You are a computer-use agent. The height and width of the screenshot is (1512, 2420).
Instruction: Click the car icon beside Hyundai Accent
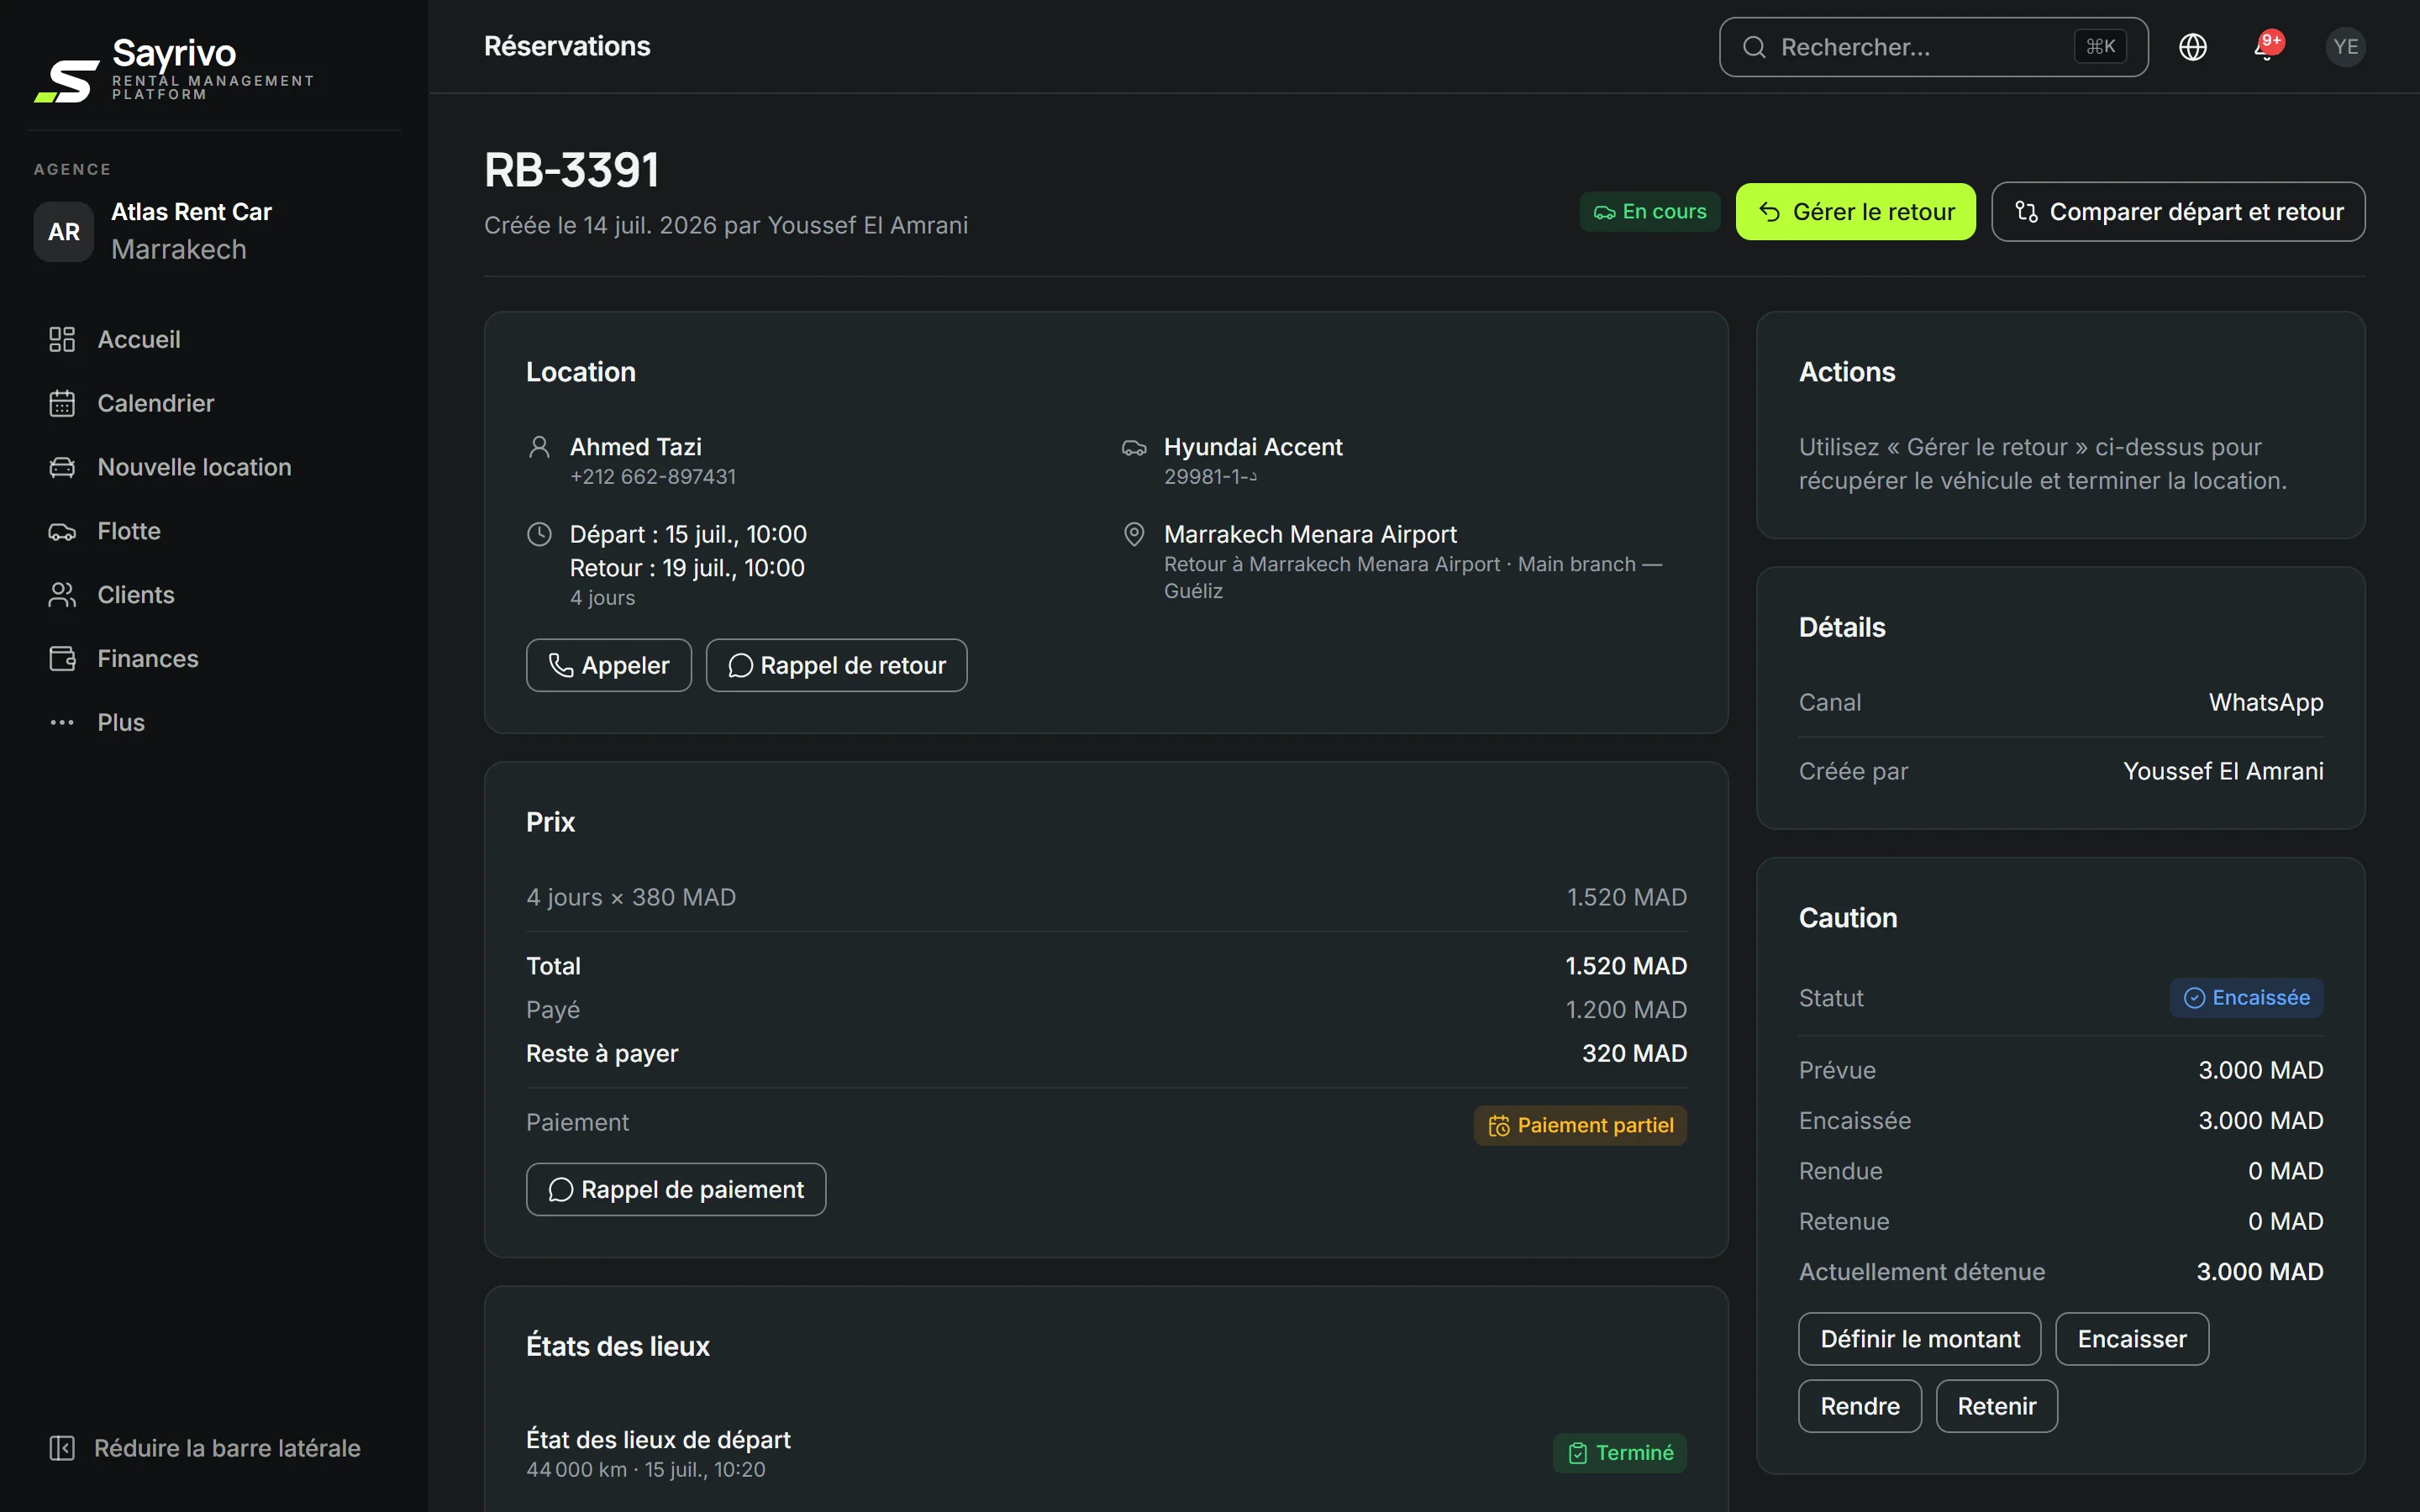[x=1133, y=447]
